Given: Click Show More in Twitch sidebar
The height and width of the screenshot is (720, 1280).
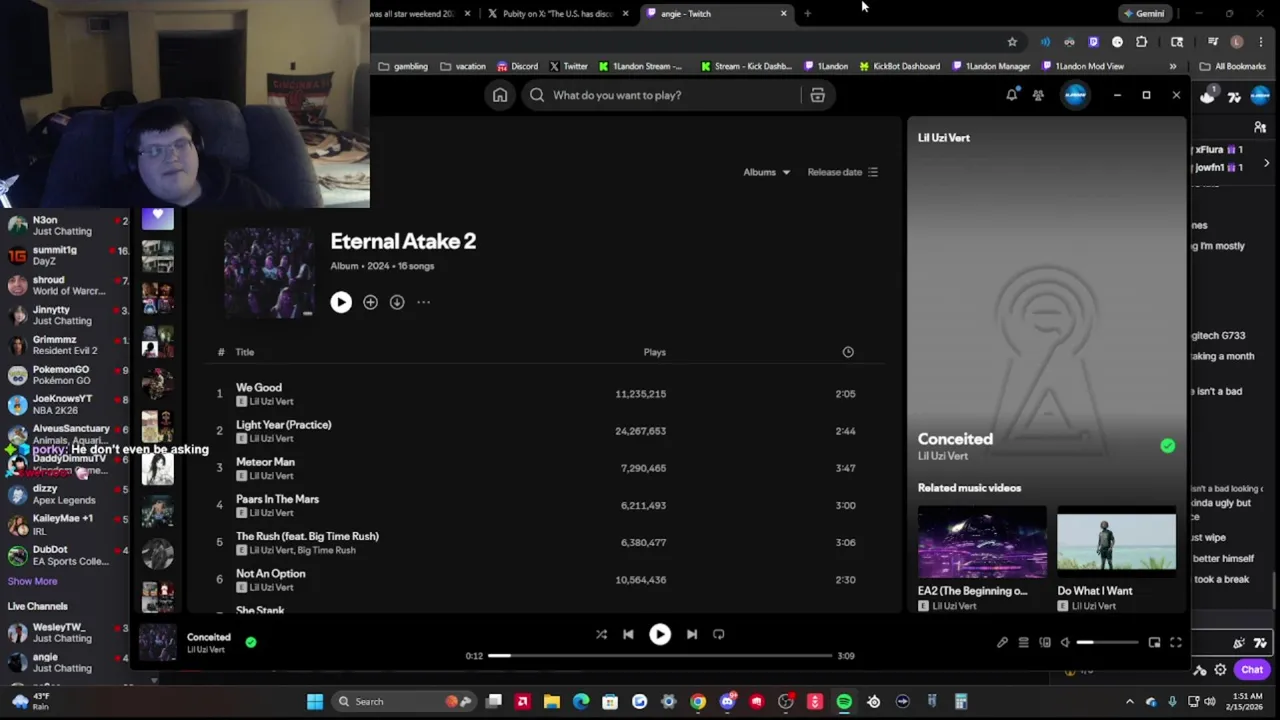Looking at the screenshot, I should click(32, 581).
